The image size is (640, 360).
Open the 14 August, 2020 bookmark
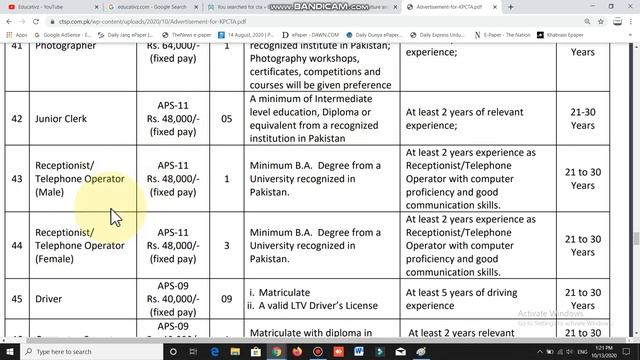point(246,35)
